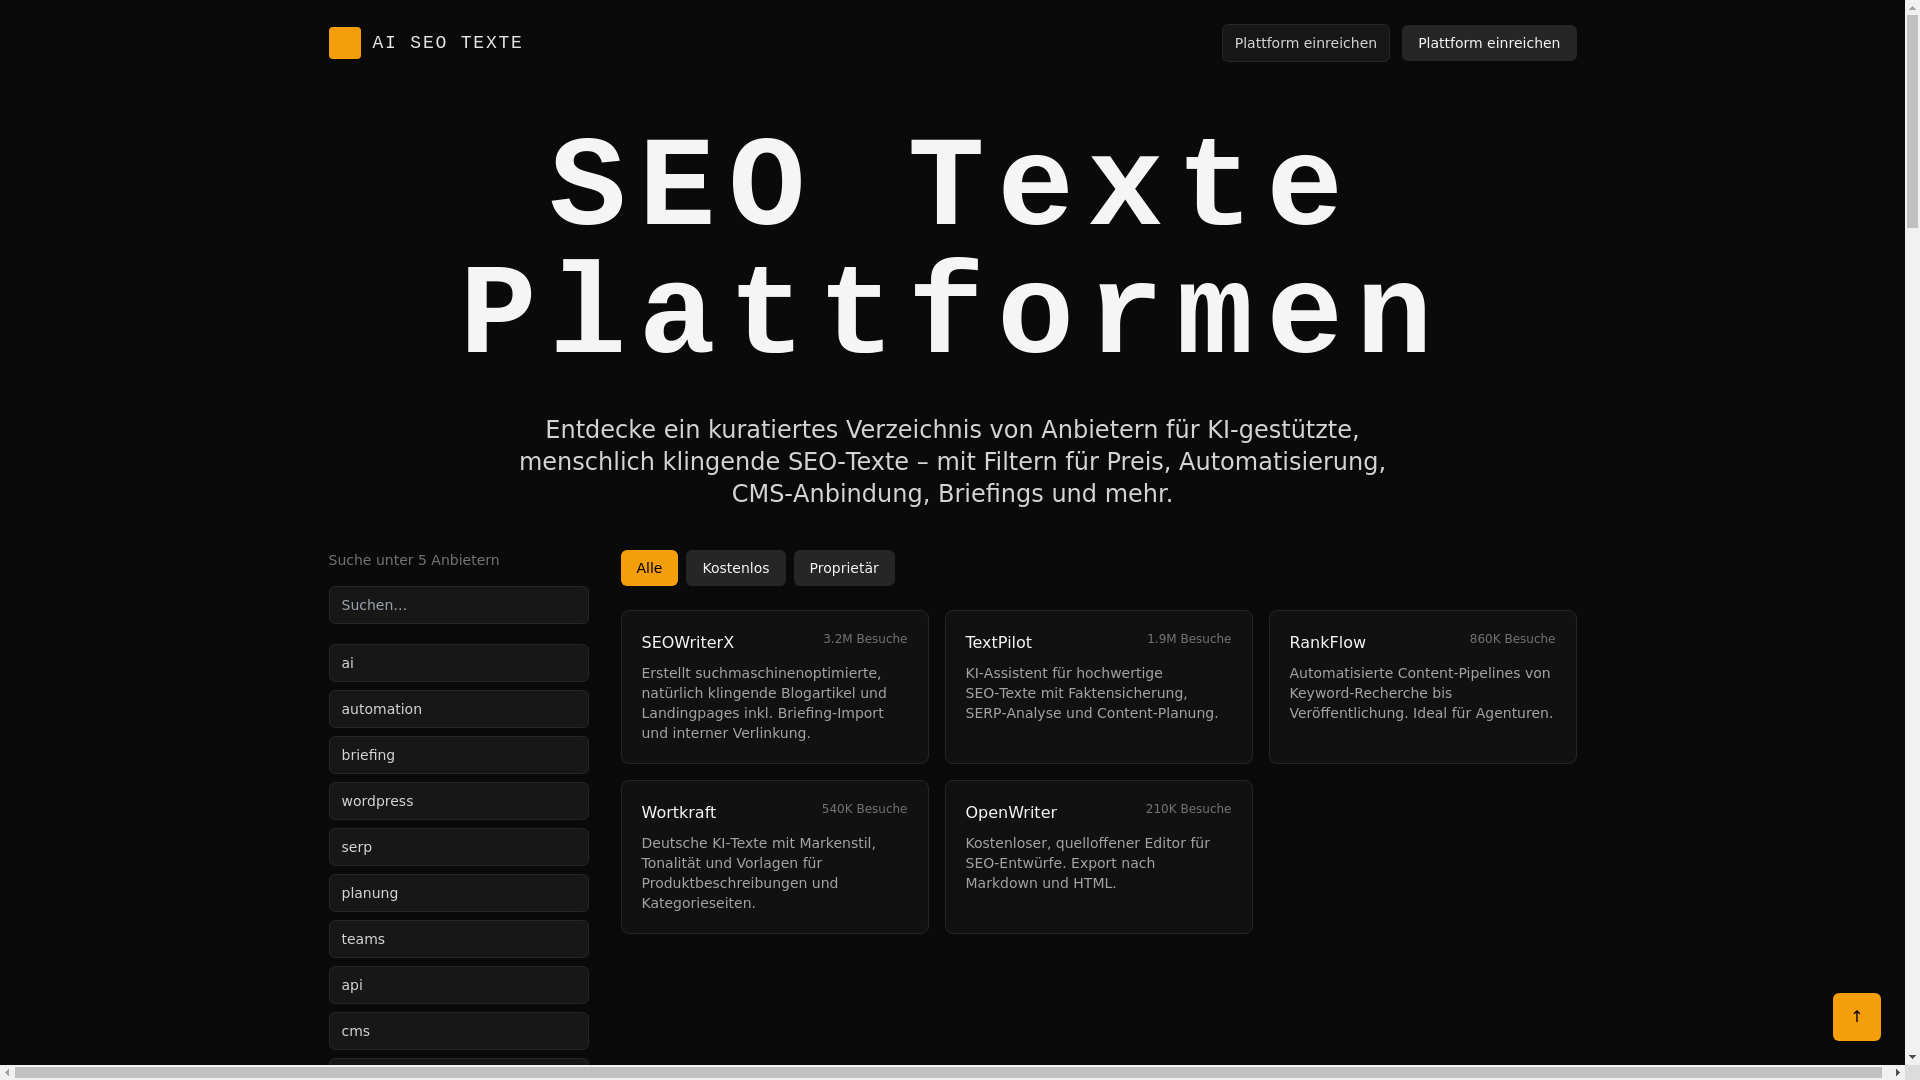Viewport: 1920px width, 1080px height.
Task: Open the RankFlow platform card
Action: [x=1422, y=687]
